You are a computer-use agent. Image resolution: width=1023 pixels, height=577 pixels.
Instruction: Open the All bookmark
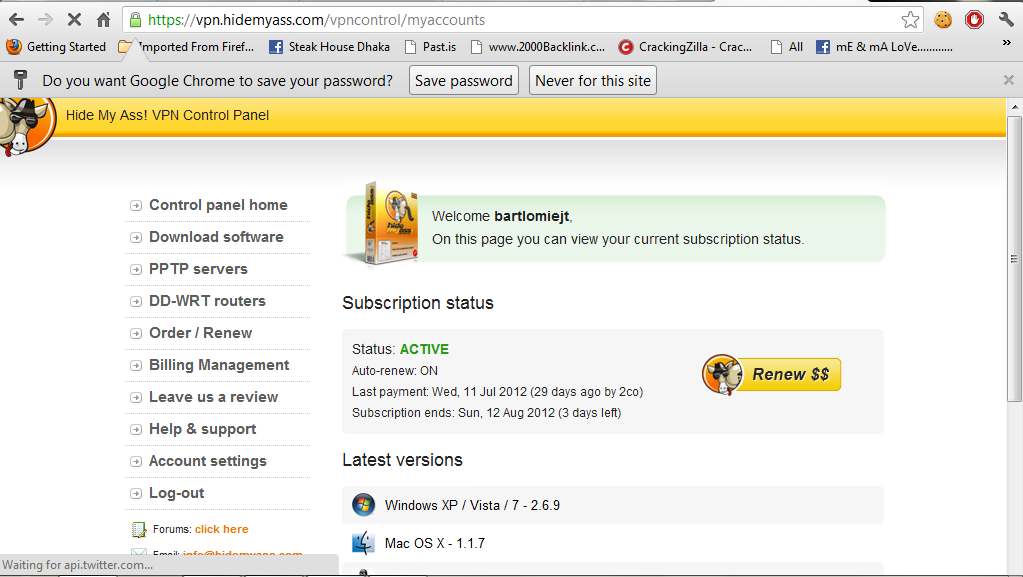point(787,47)
